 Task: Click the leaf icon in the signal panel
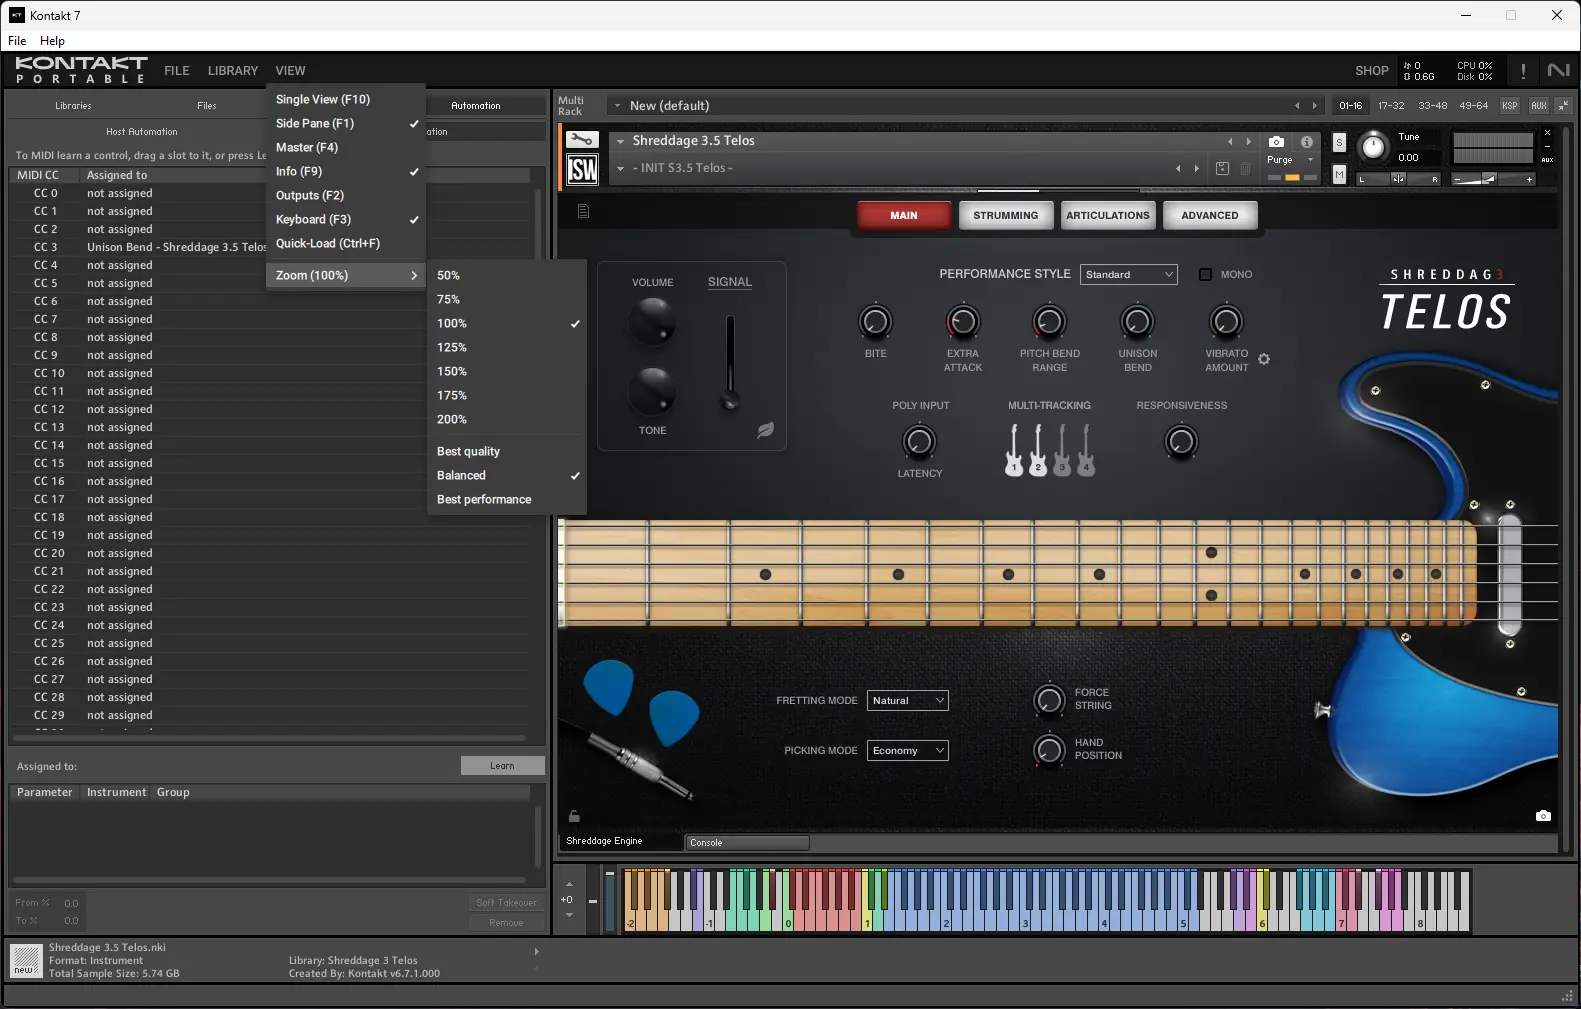pos(765,430)
